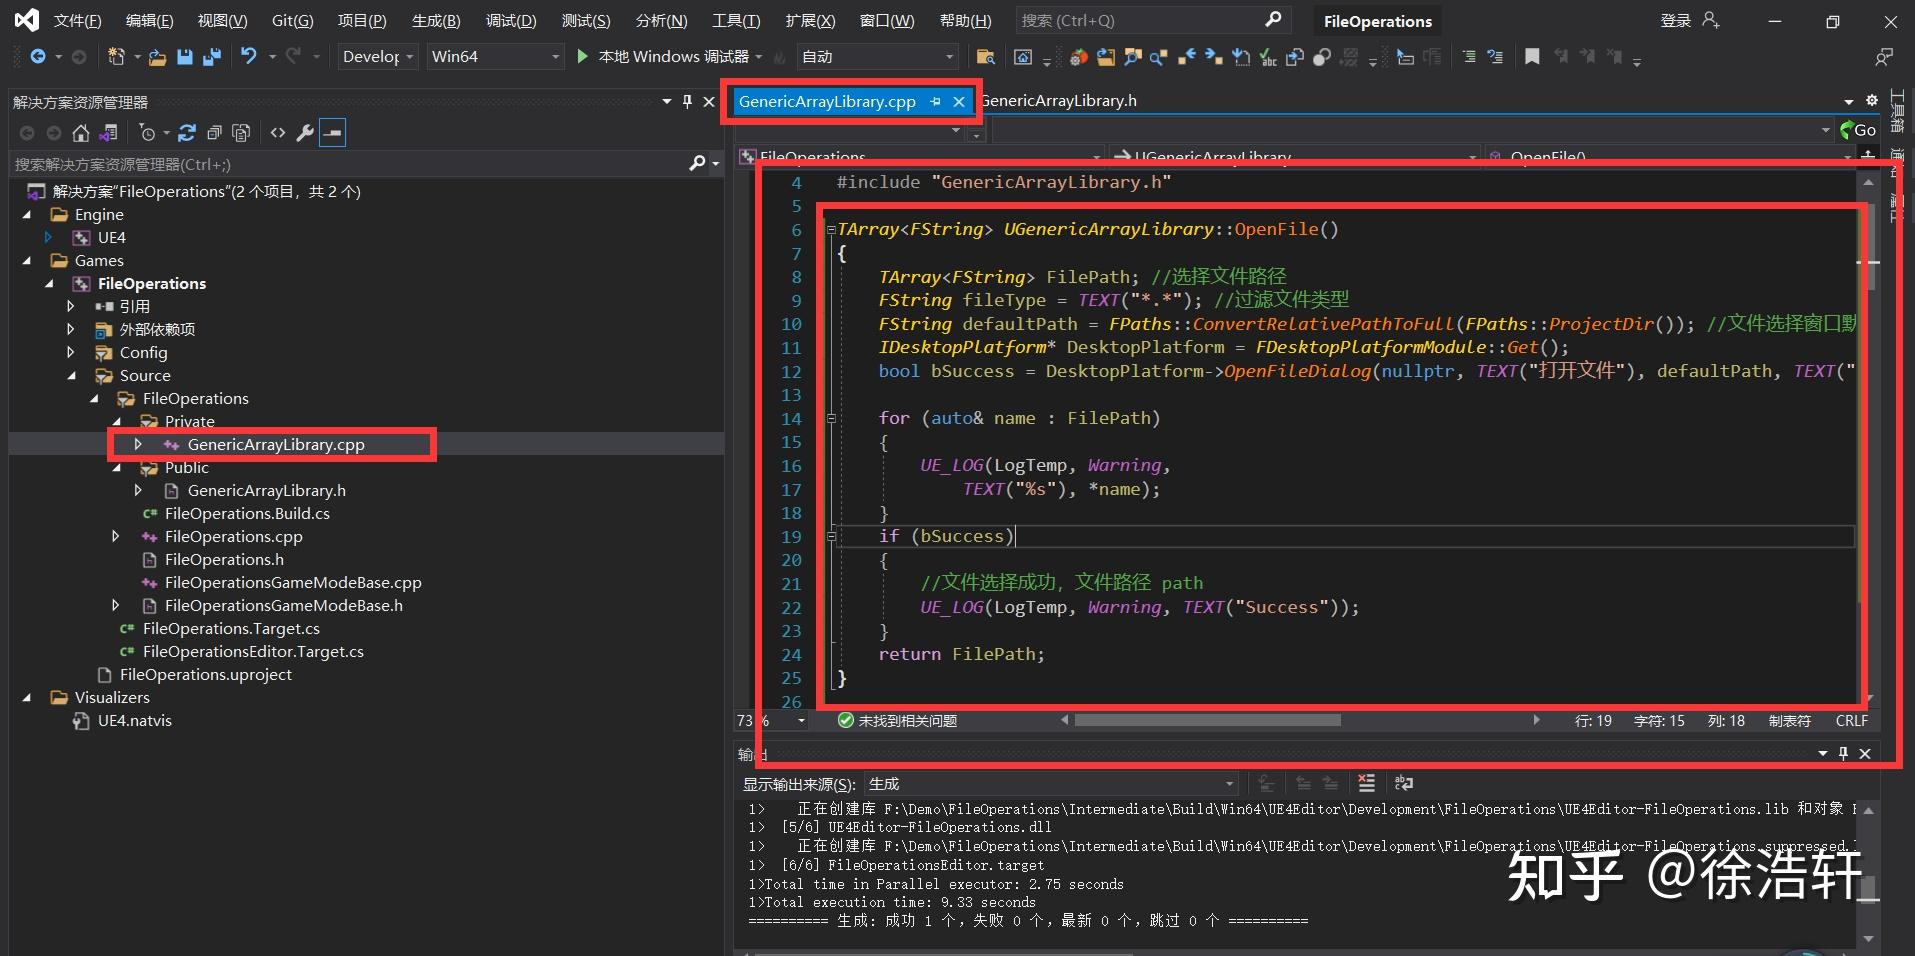The height and width of the screenshot is (956, 1915).
Task: Open Properties via the wrench icon
Action: (x=306, y=132)
